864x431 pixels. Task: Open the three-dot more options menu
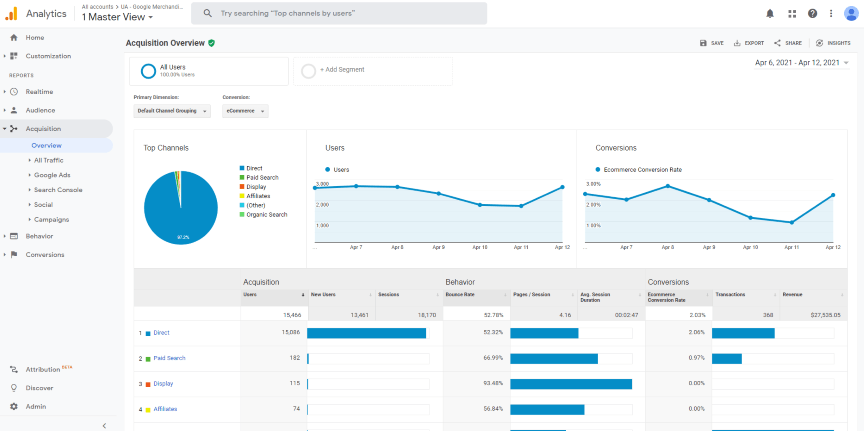click(x=831, y=14)
